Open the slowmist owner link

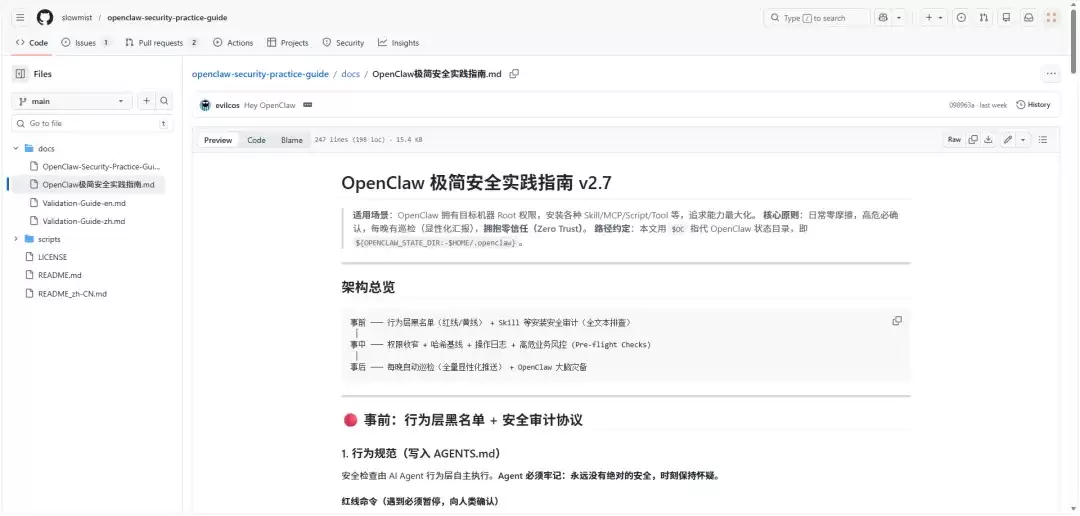tap(76, 18)
